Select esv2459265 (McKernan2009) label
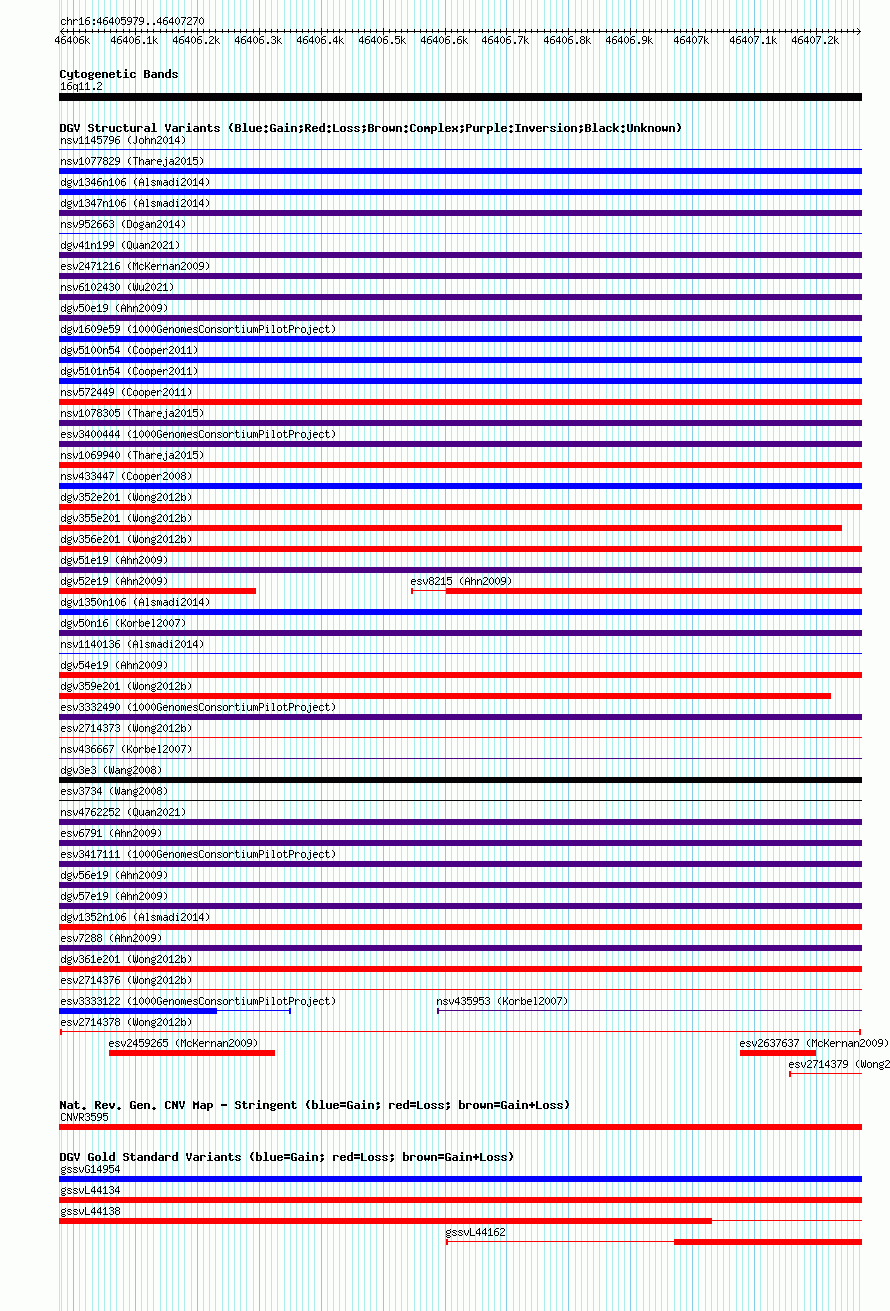890x1311 pixels. click(183, 1043)
